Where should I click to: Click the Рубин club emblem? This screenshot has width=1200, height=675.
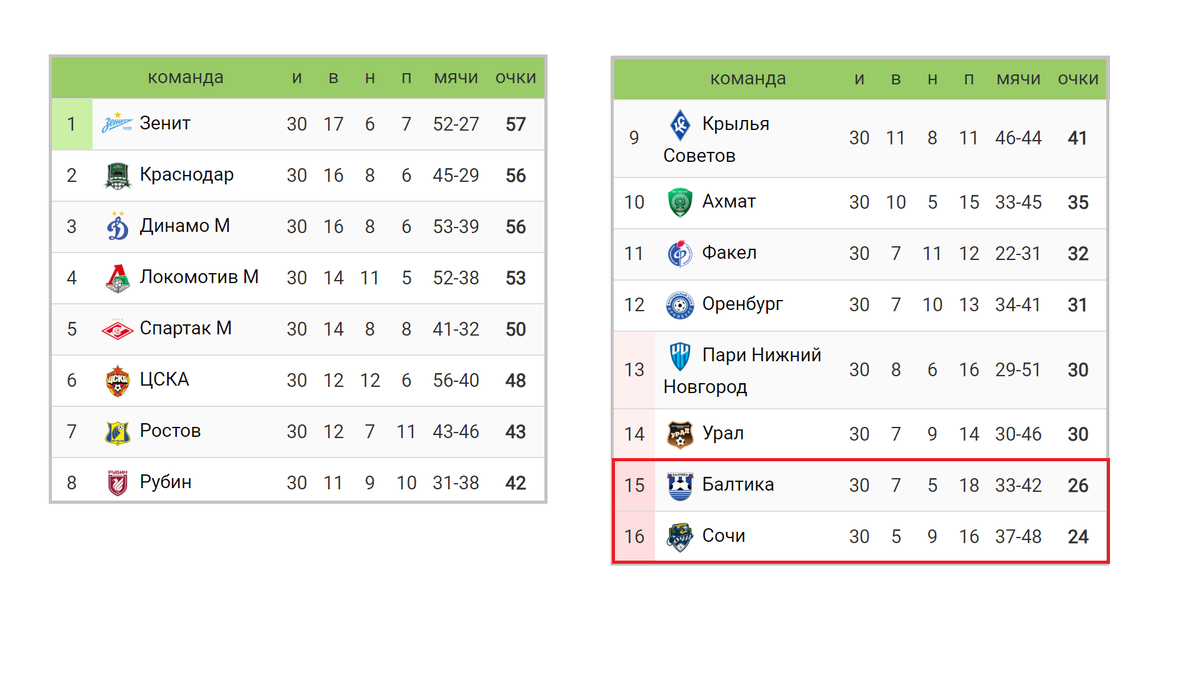click(117, 483)
